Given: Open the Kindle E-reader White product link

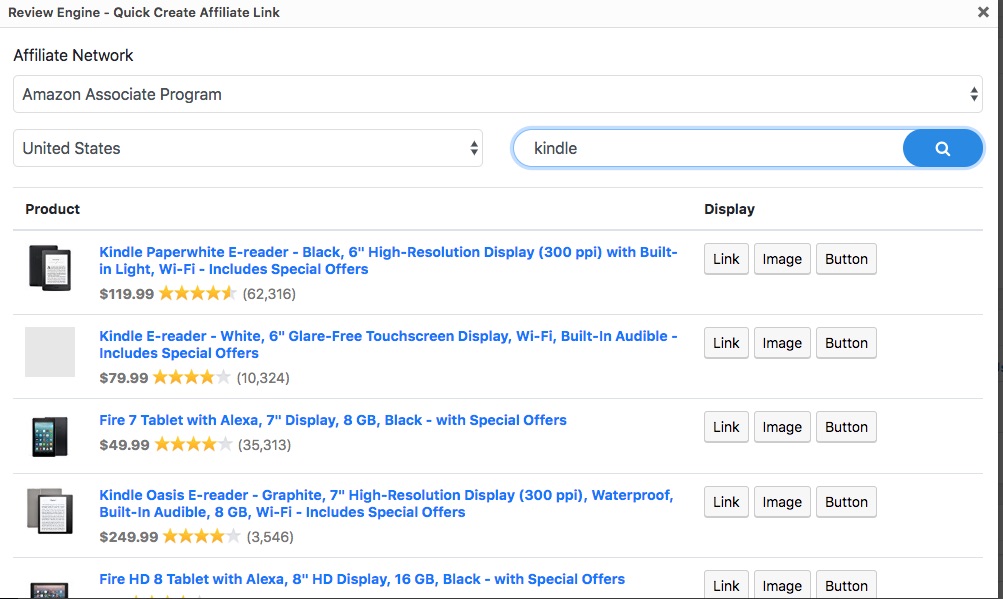Looking at the screenshot, I should (388, 344).
